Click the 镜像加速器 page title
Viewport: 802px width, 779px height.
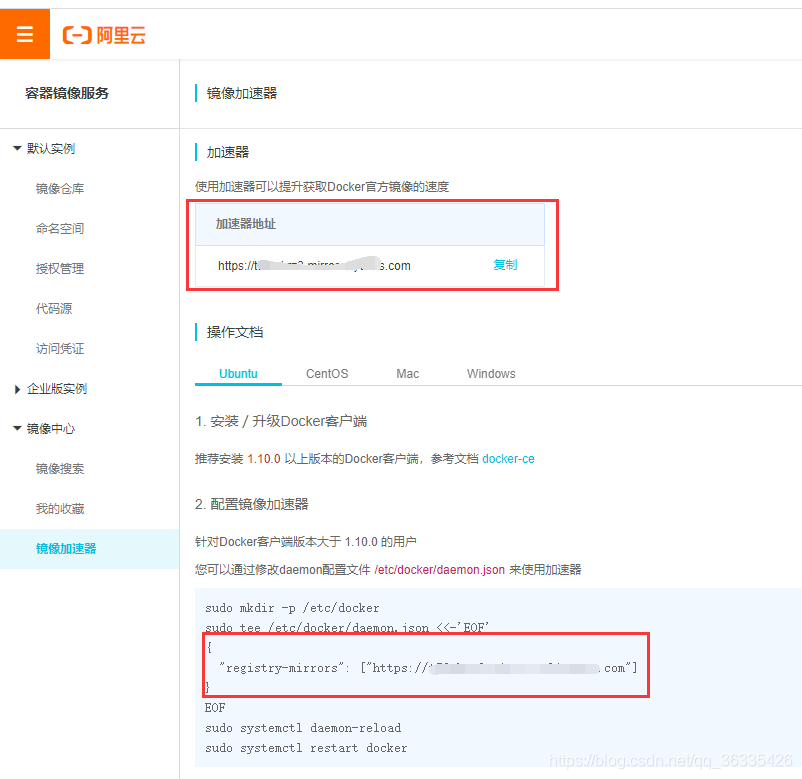tap(241, 93)
